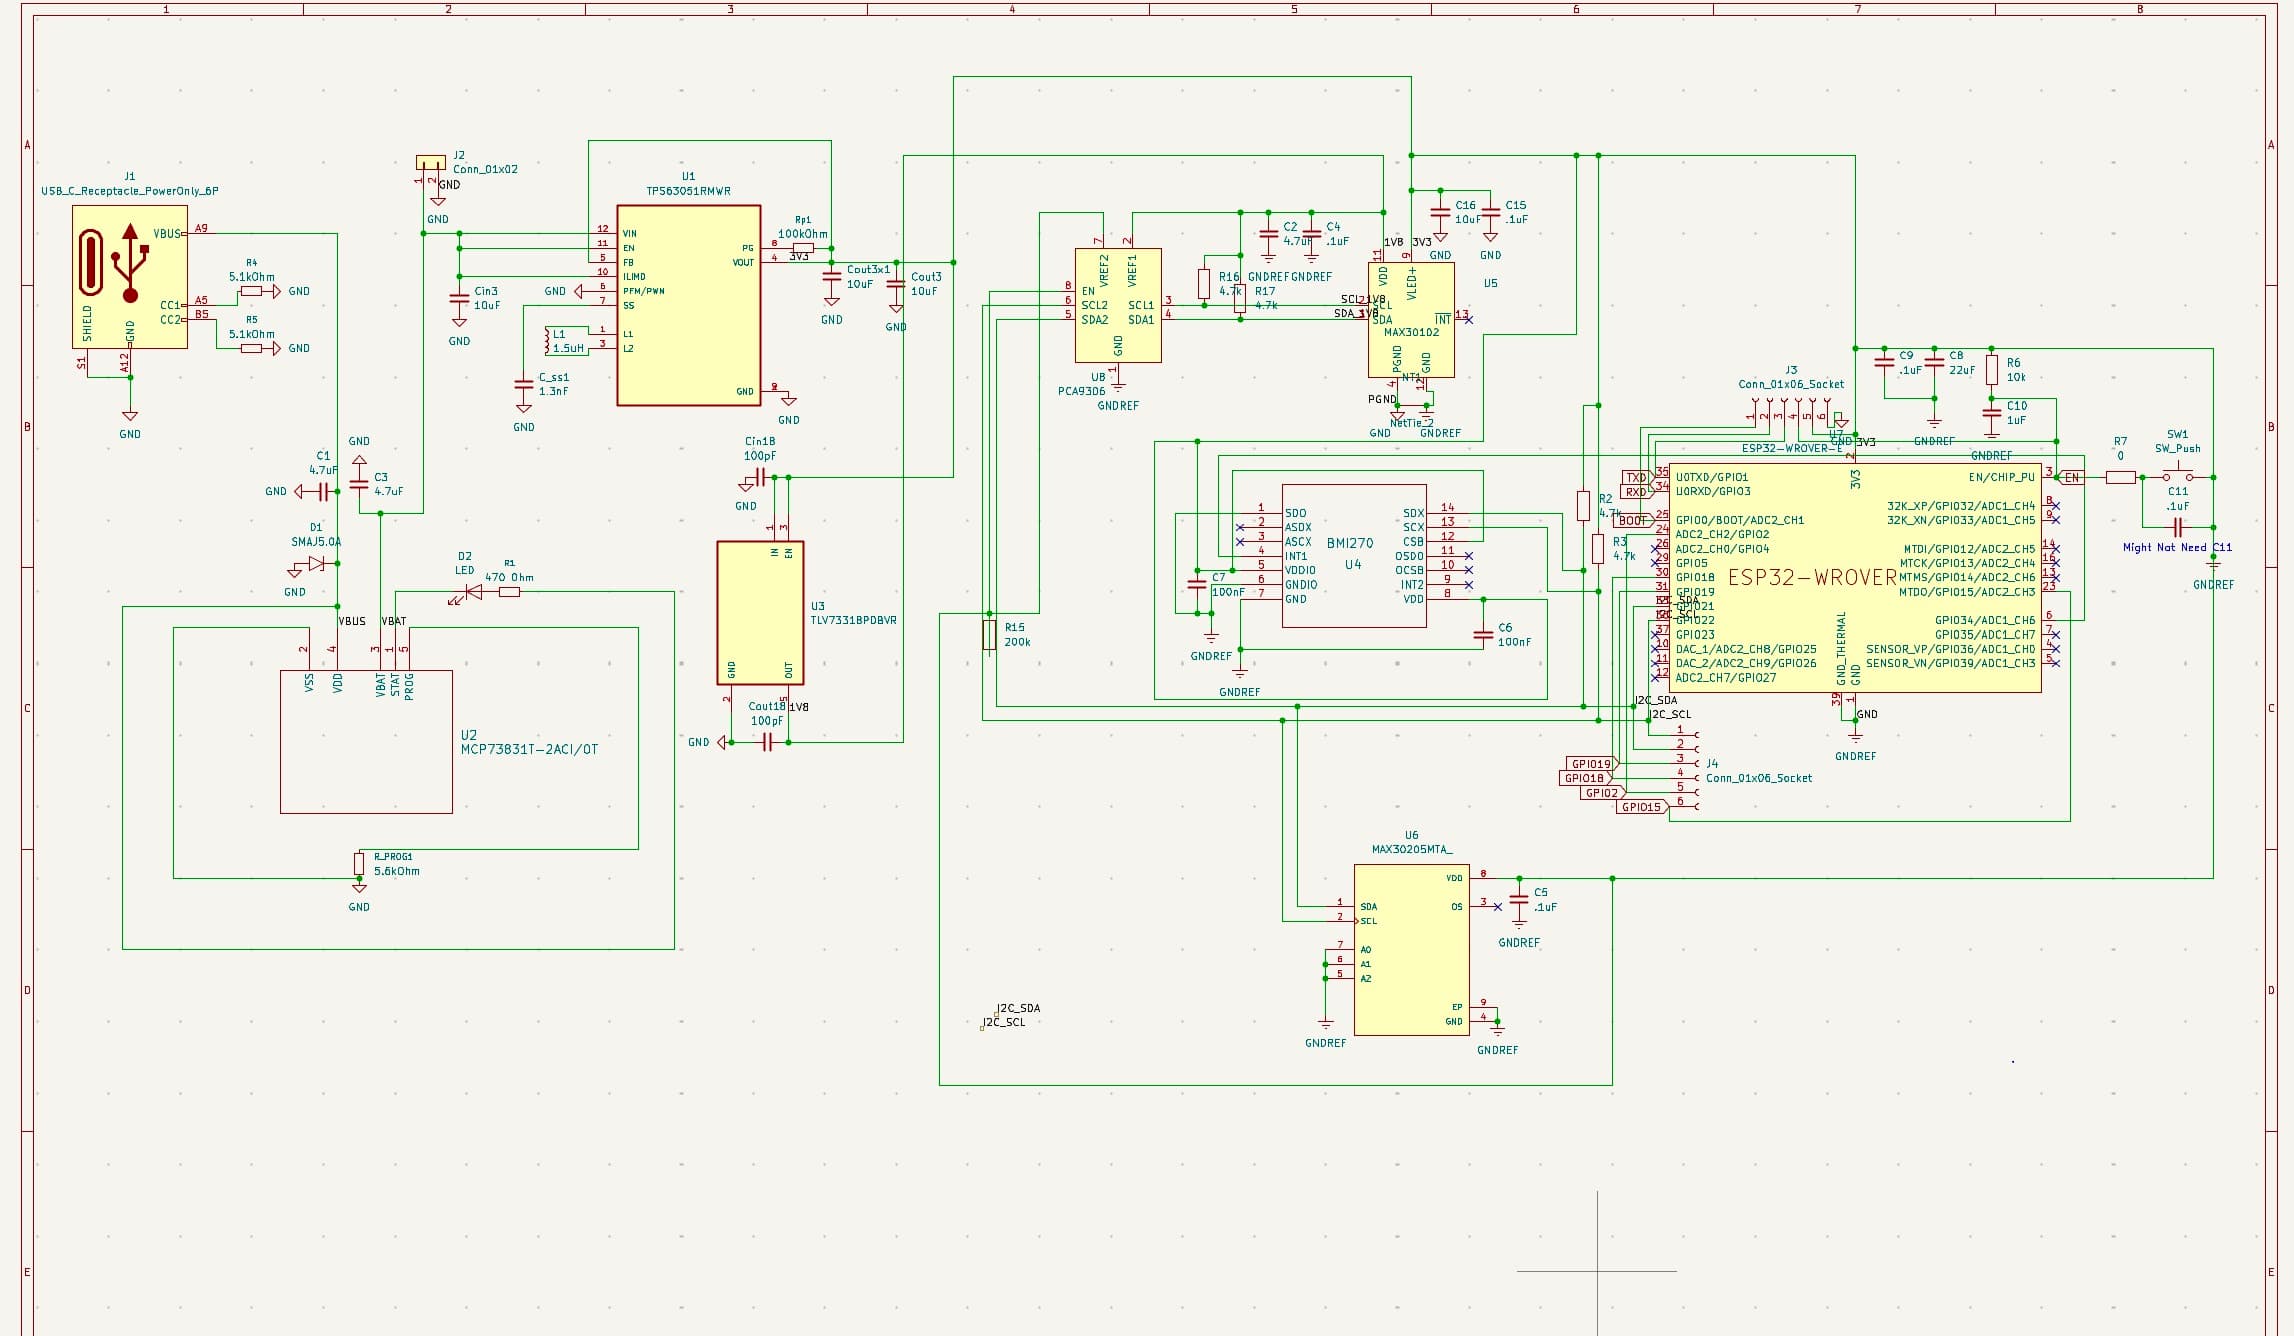Click the PCA9306 level shifter symbol

click(x=1118, y=305)
